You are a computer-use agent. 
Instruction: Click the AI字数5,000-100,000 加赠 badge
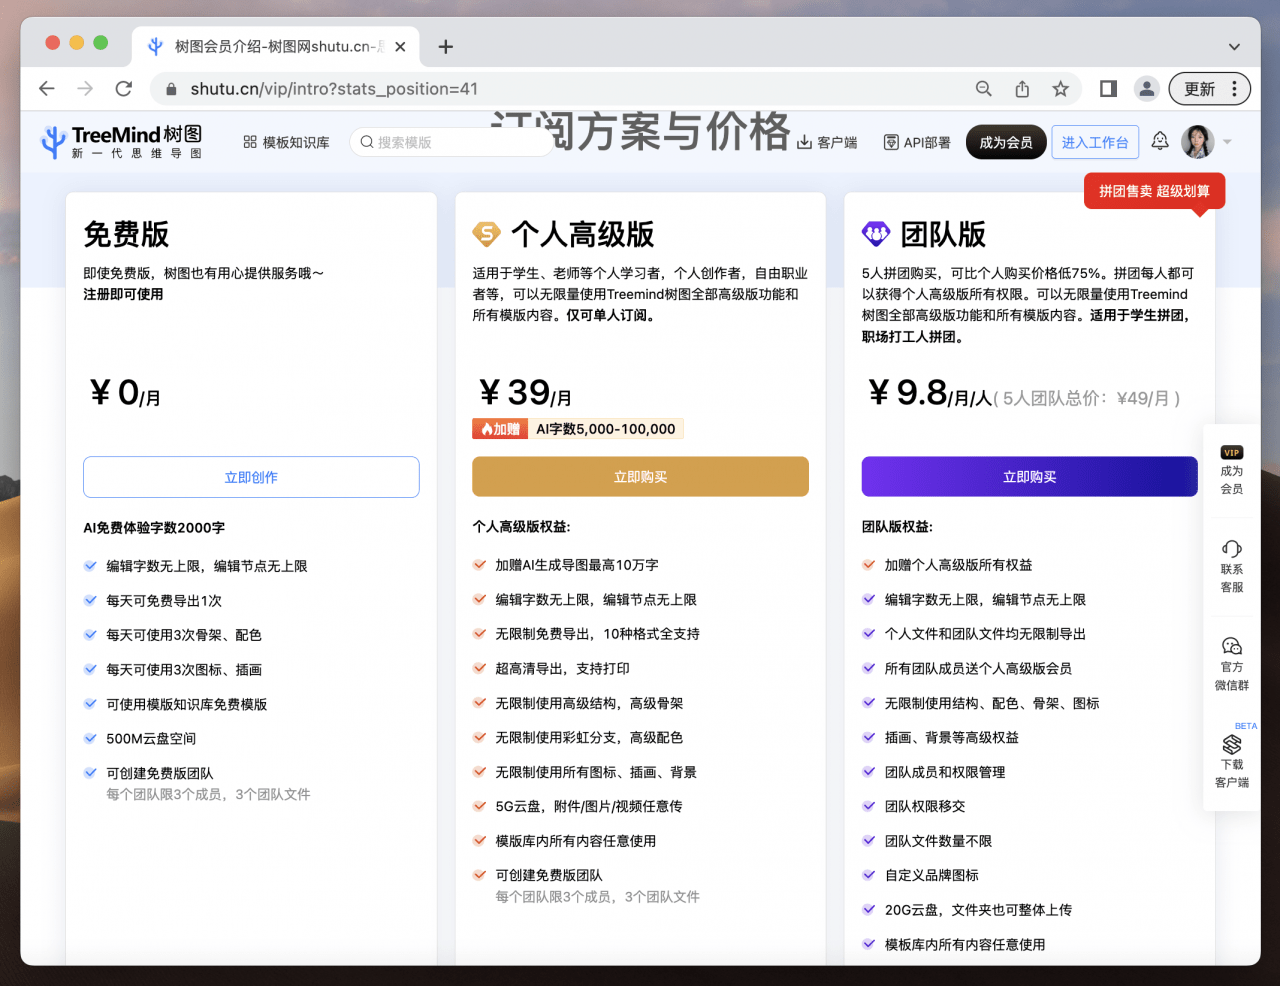point(577,428)
